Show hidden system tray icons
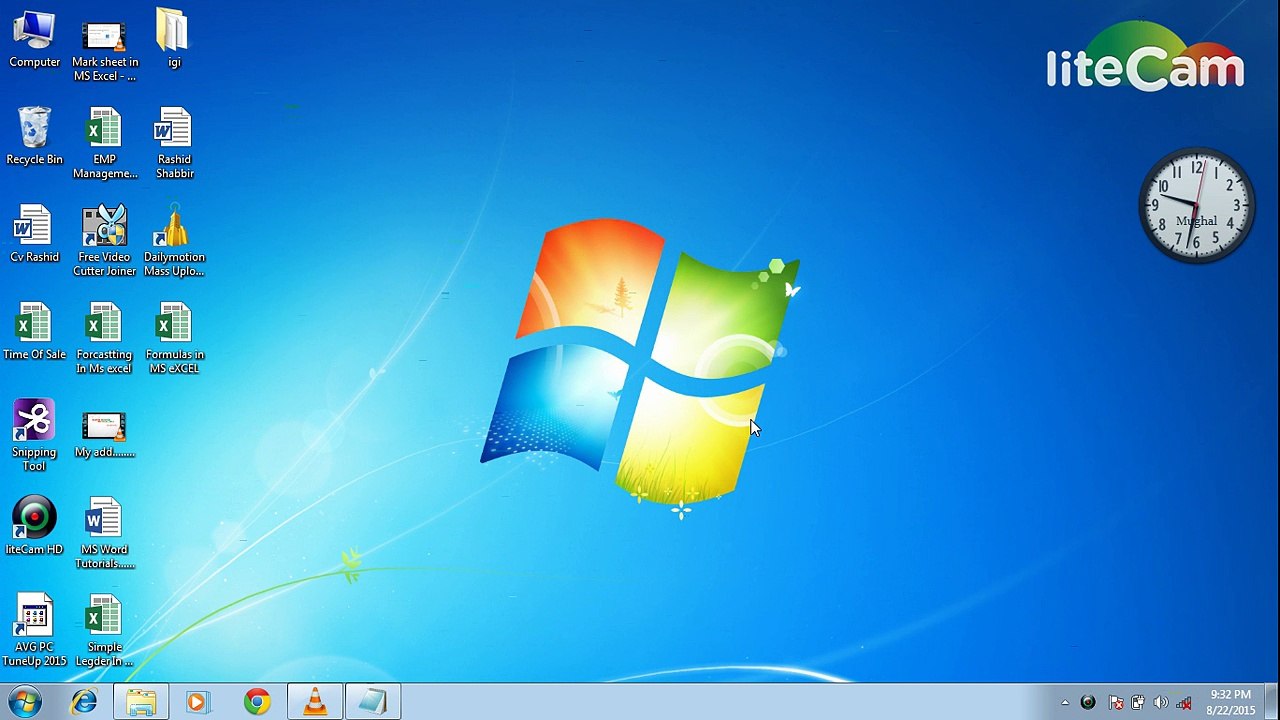The width and height of the screenshot is (1280, 720). pyautogui.click(x=1065, y=703)
